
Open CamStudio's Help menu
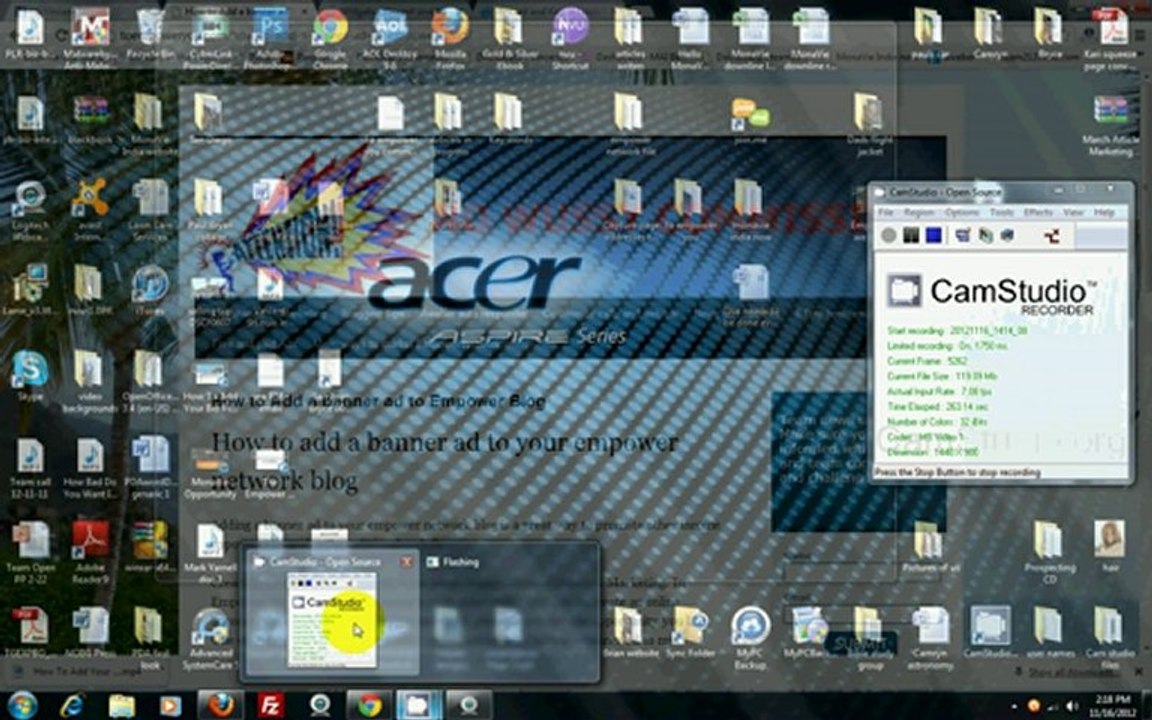tap(1104, 212)
